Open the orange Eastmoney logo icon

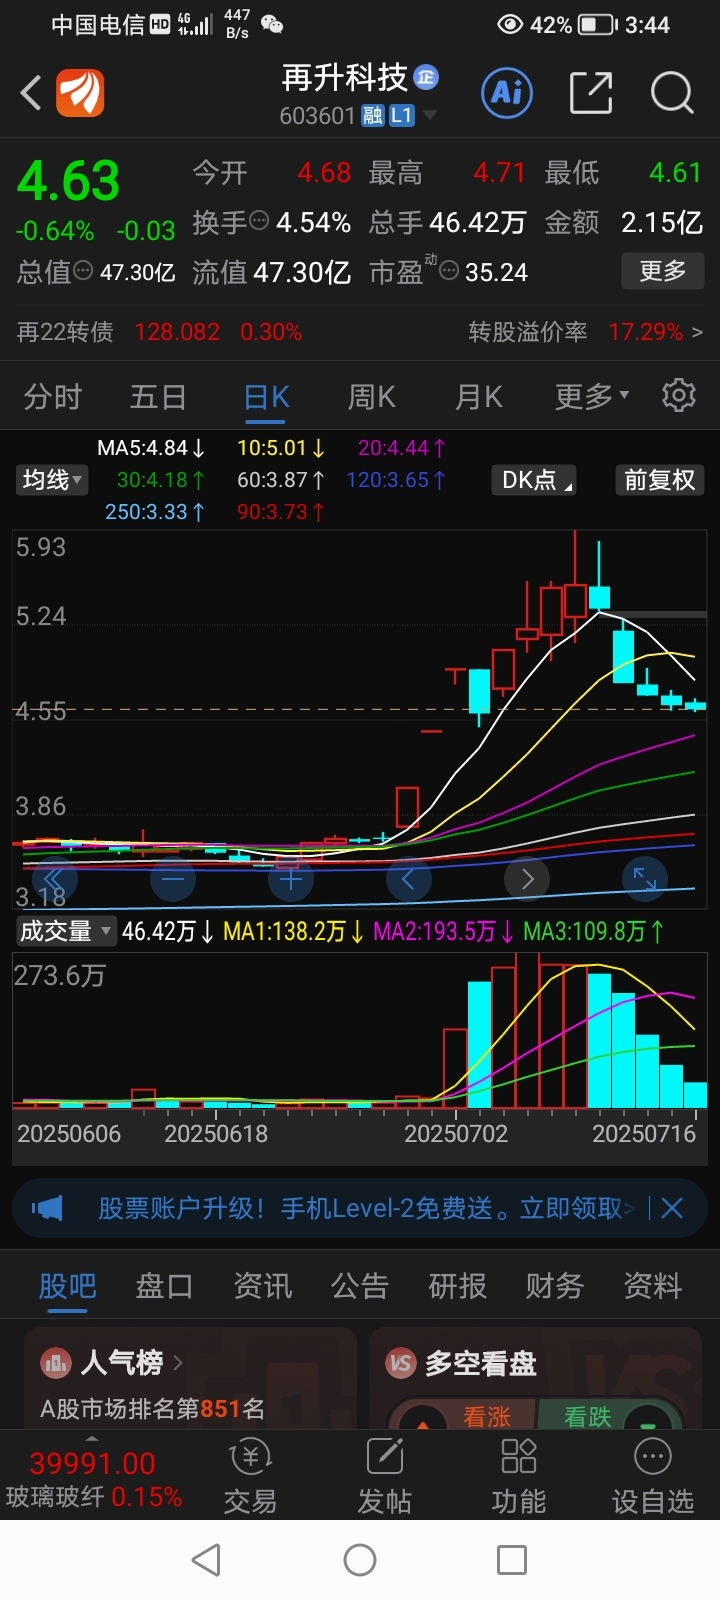pos(80,94)
